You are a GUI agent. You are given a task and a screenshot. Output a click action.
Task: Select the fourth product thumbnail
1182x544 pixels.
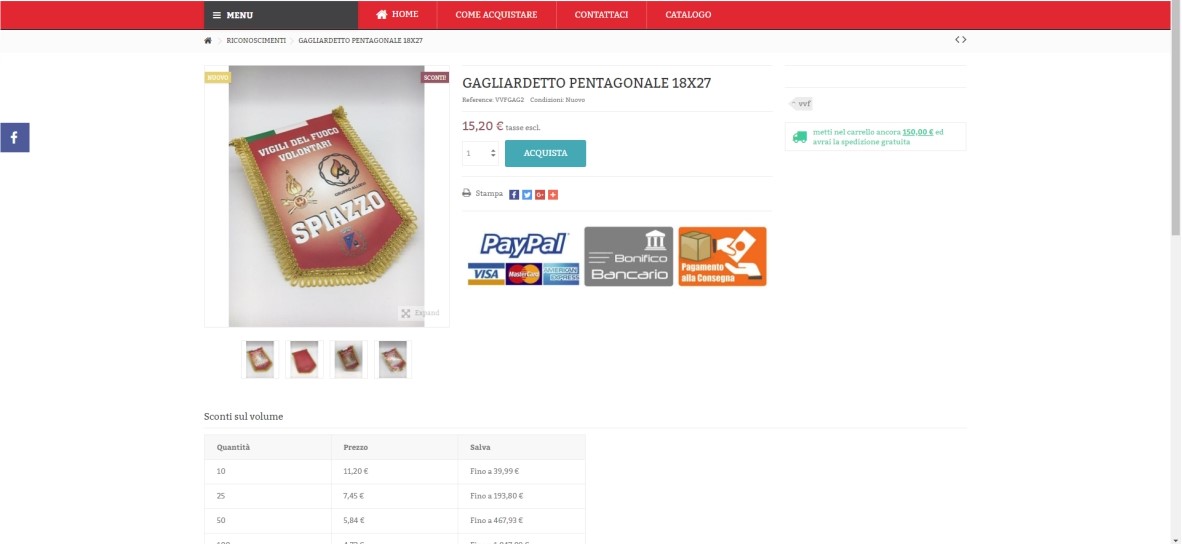(393, 359)
